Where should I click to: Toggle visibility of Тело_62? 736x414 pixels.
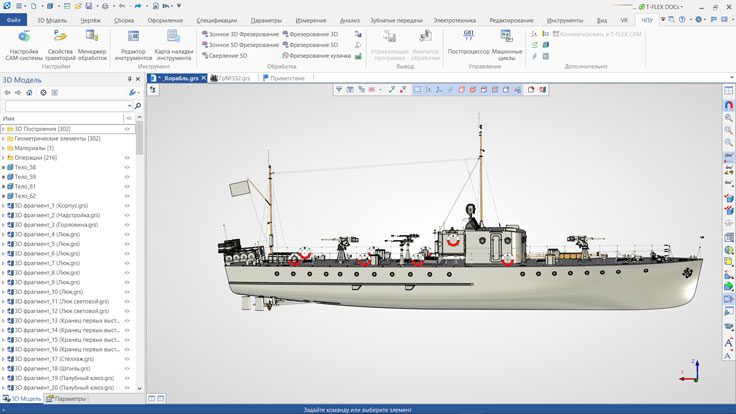pyautogui.click(x=127, y=196)
